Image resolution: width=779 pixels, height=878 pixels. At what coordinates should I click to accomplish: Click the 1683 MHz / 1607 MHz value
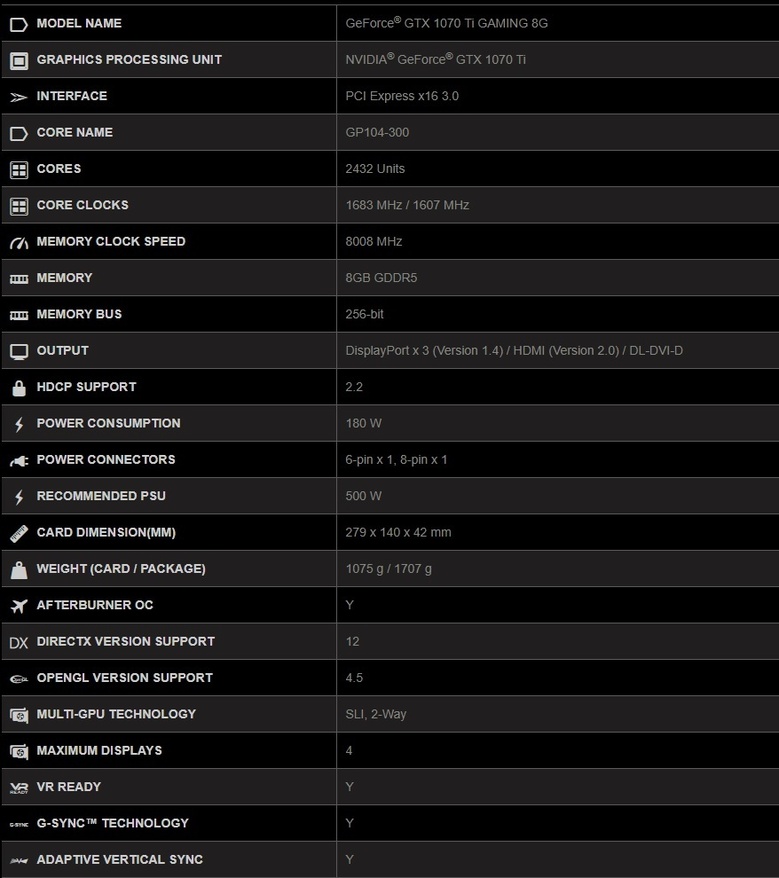[x=407, y=205]
